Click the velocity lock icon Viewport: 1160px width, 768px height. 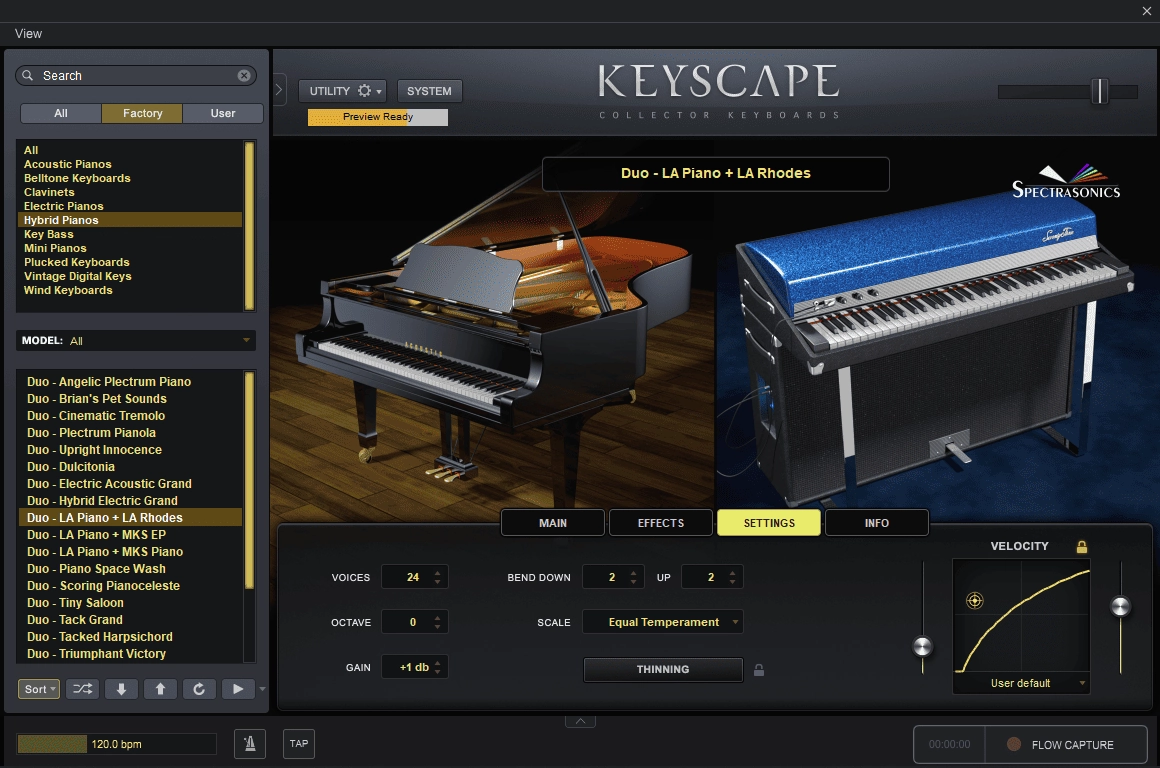(x=1082, y=547)
